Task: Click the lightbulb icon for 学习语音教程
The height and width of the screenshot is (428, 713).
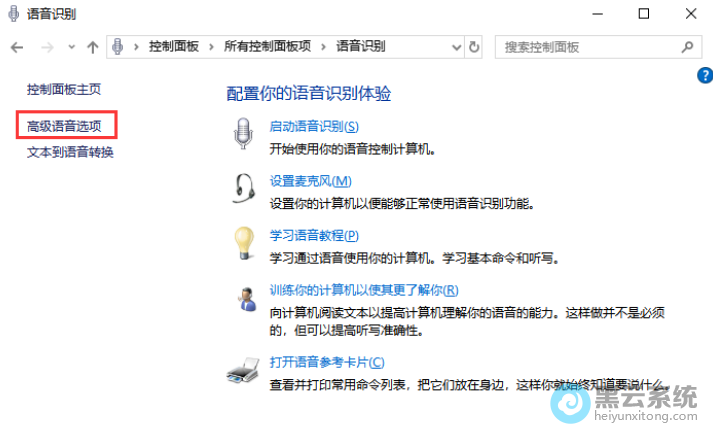Action: (243, 243)
